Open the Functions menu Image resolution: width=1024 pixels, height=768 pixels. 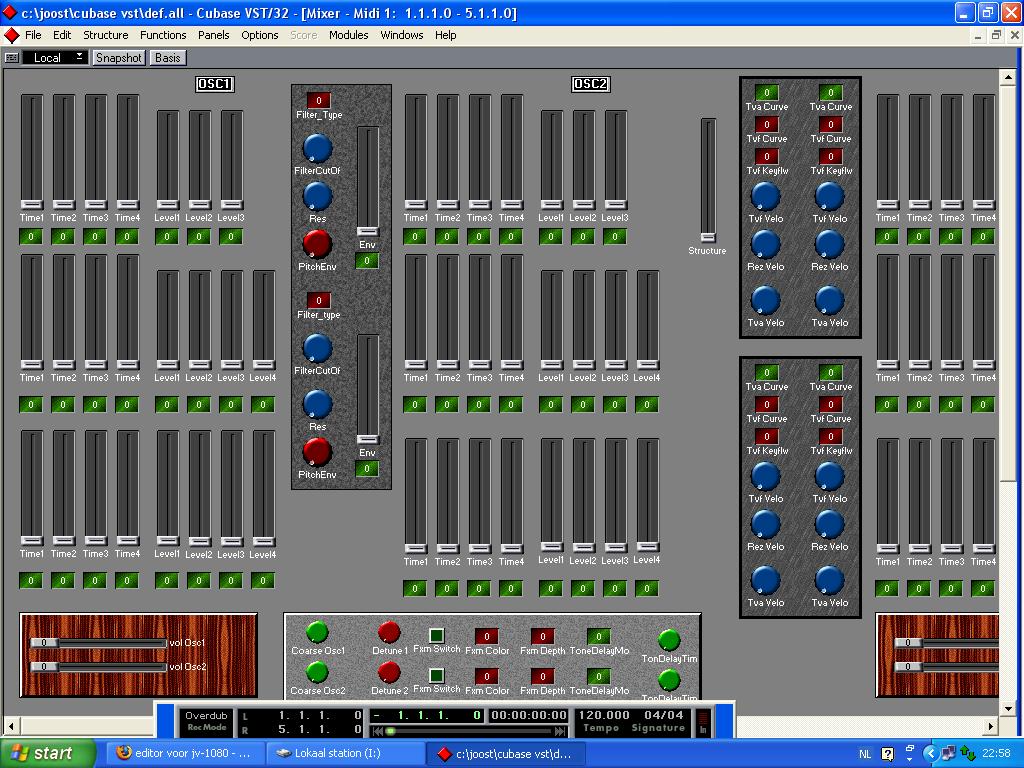click(163, 35)
